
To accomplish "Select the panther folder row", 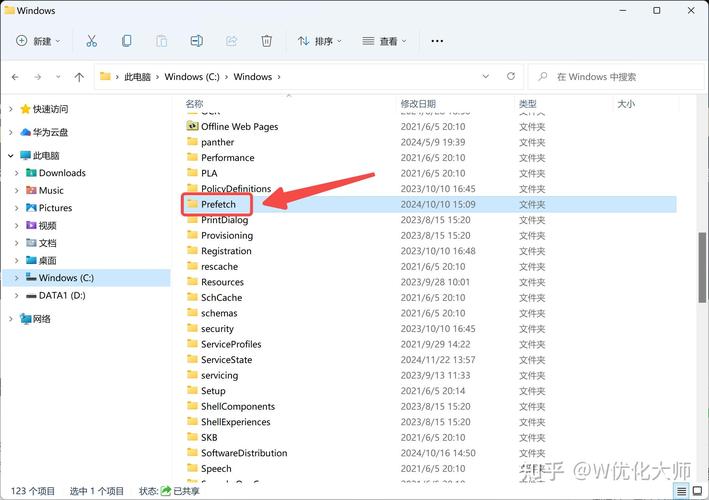I will [429, 142].
